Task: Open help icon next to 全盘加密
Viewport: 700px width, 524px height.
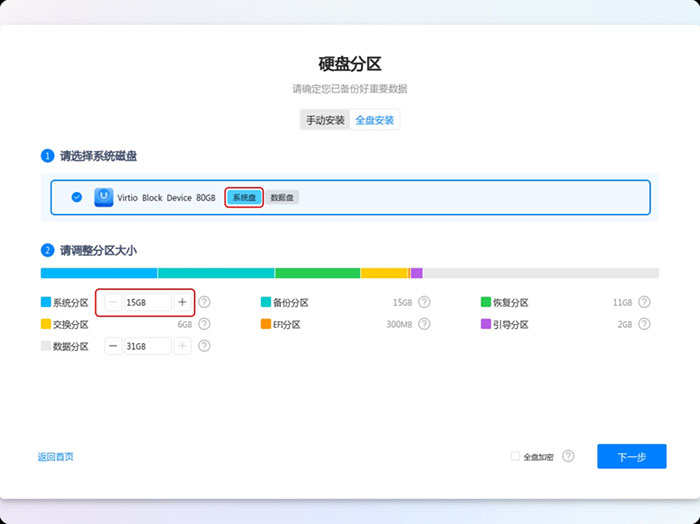Action: point(568,456)
